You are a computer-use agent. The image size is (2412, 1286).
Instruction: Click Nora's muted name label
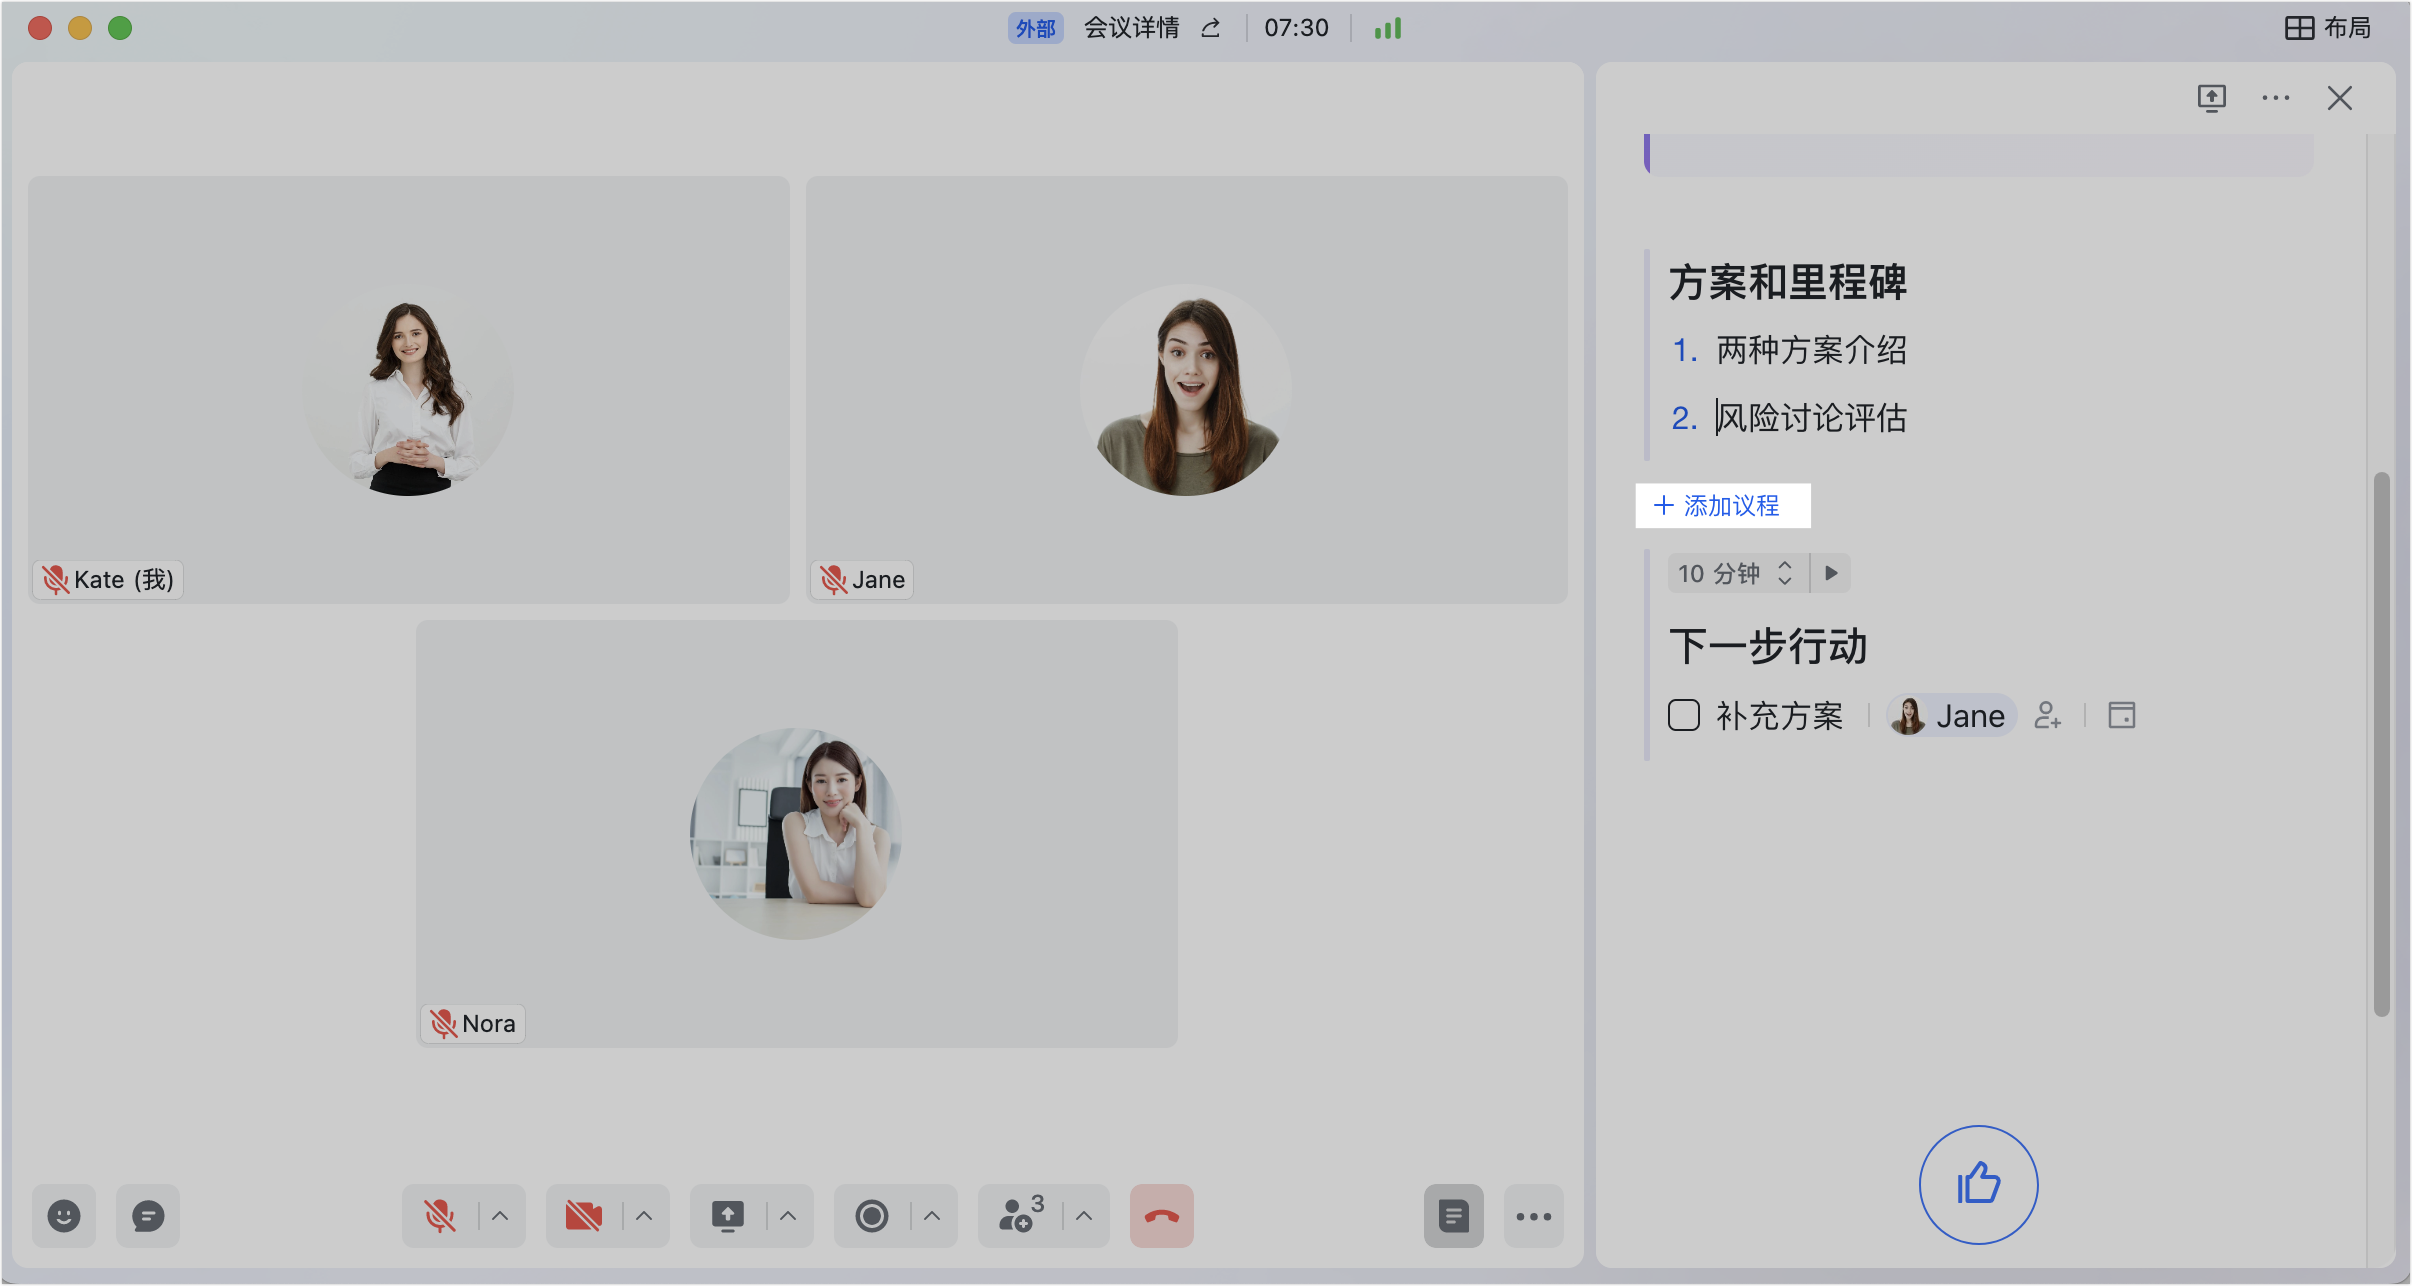(473, 1024)
